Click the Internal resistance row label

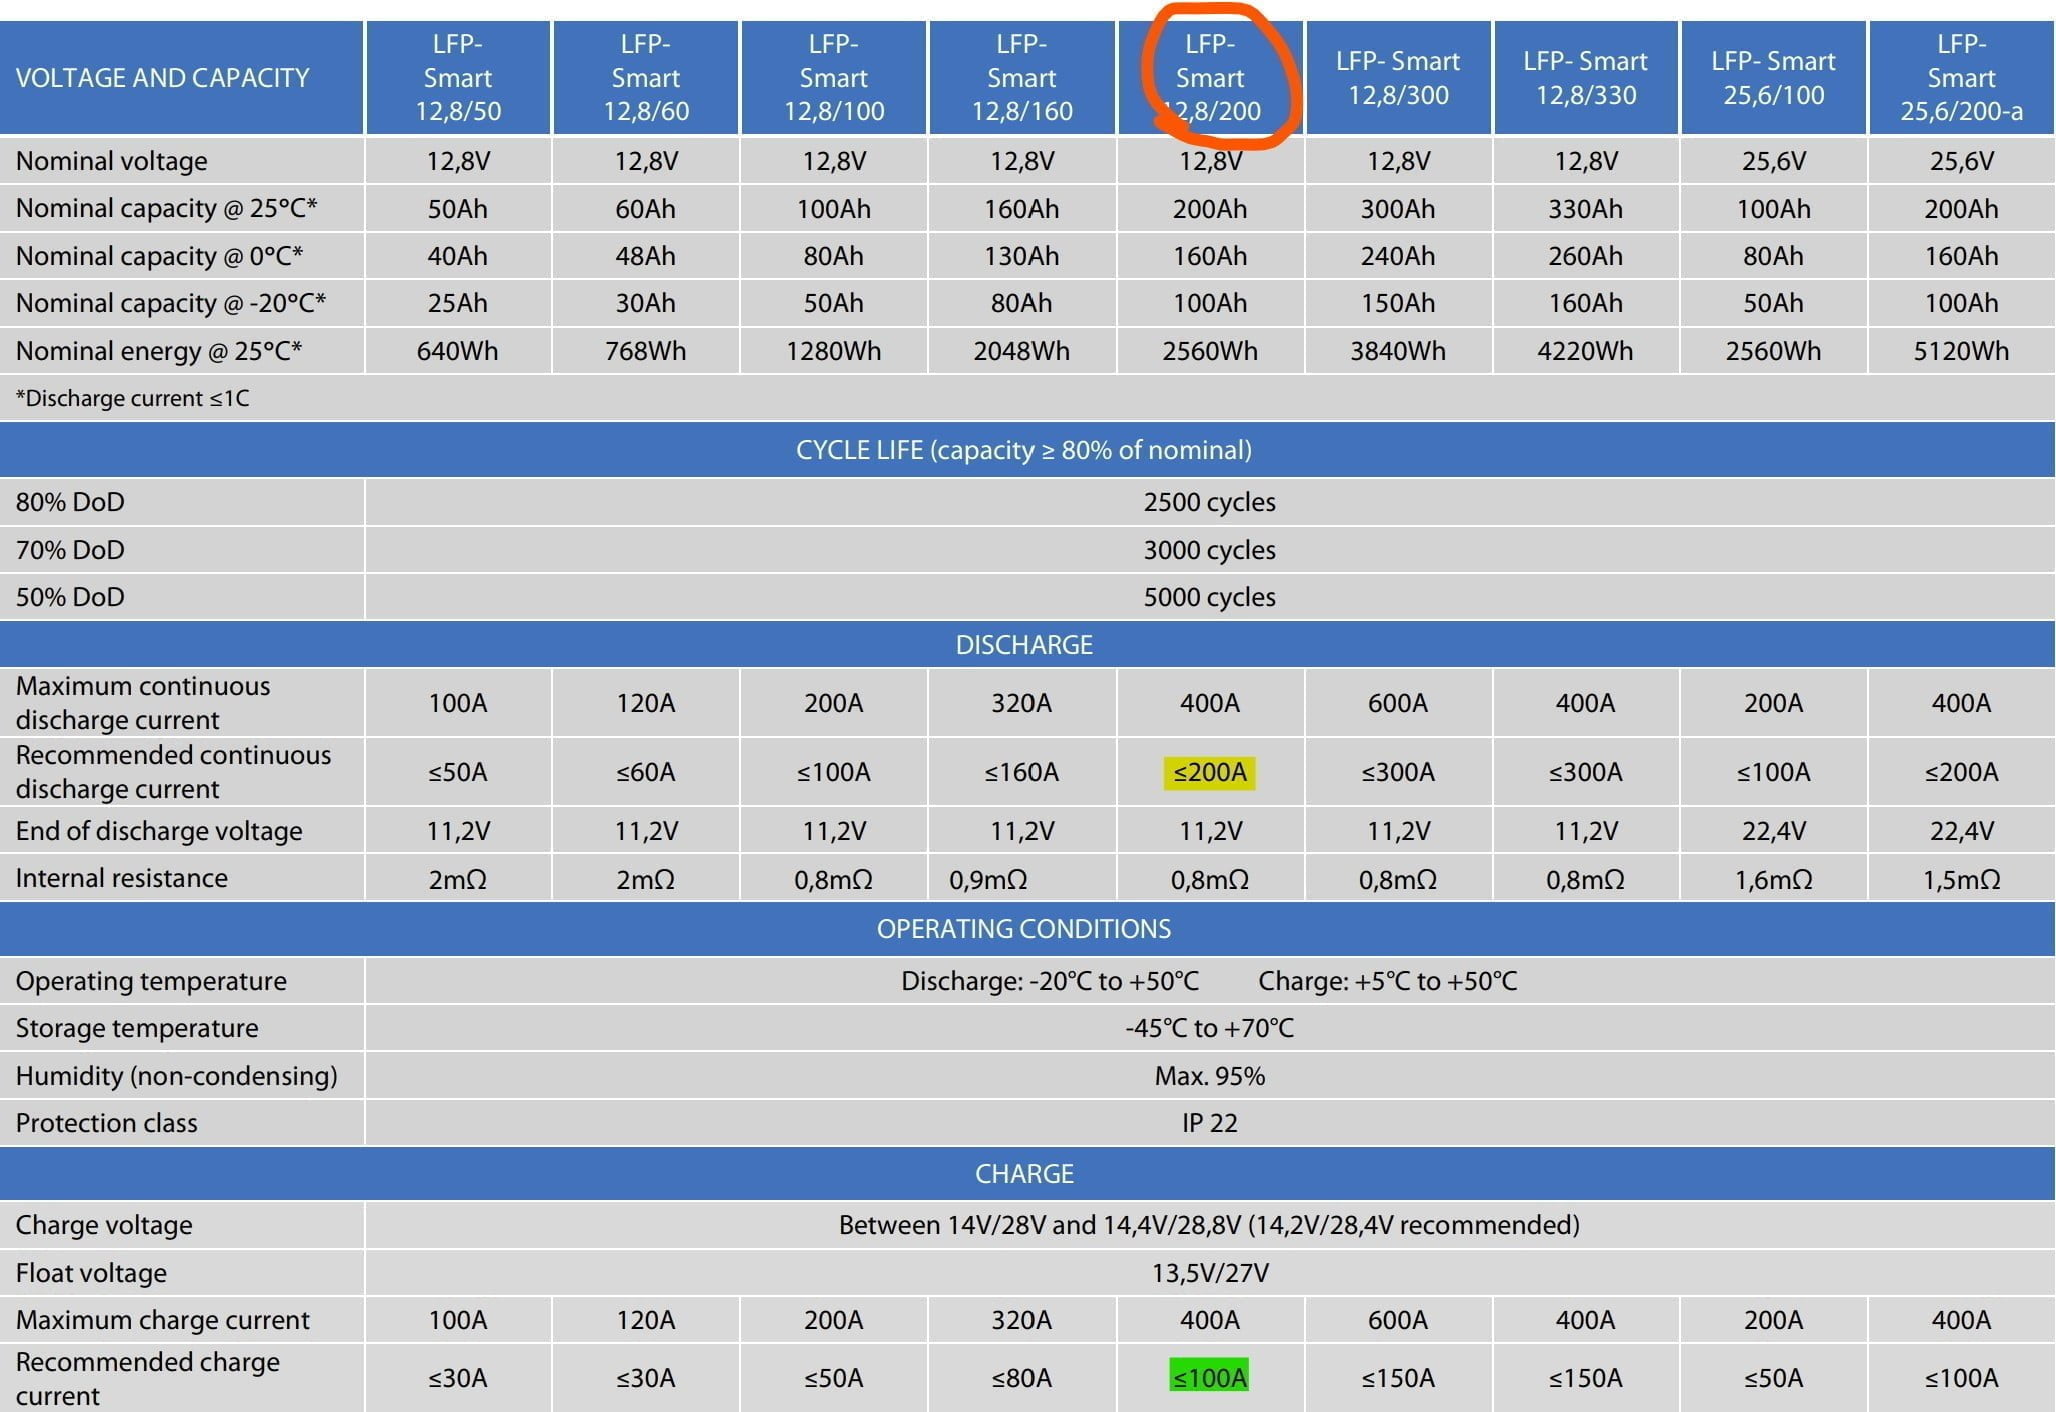[x=122, y=878]
